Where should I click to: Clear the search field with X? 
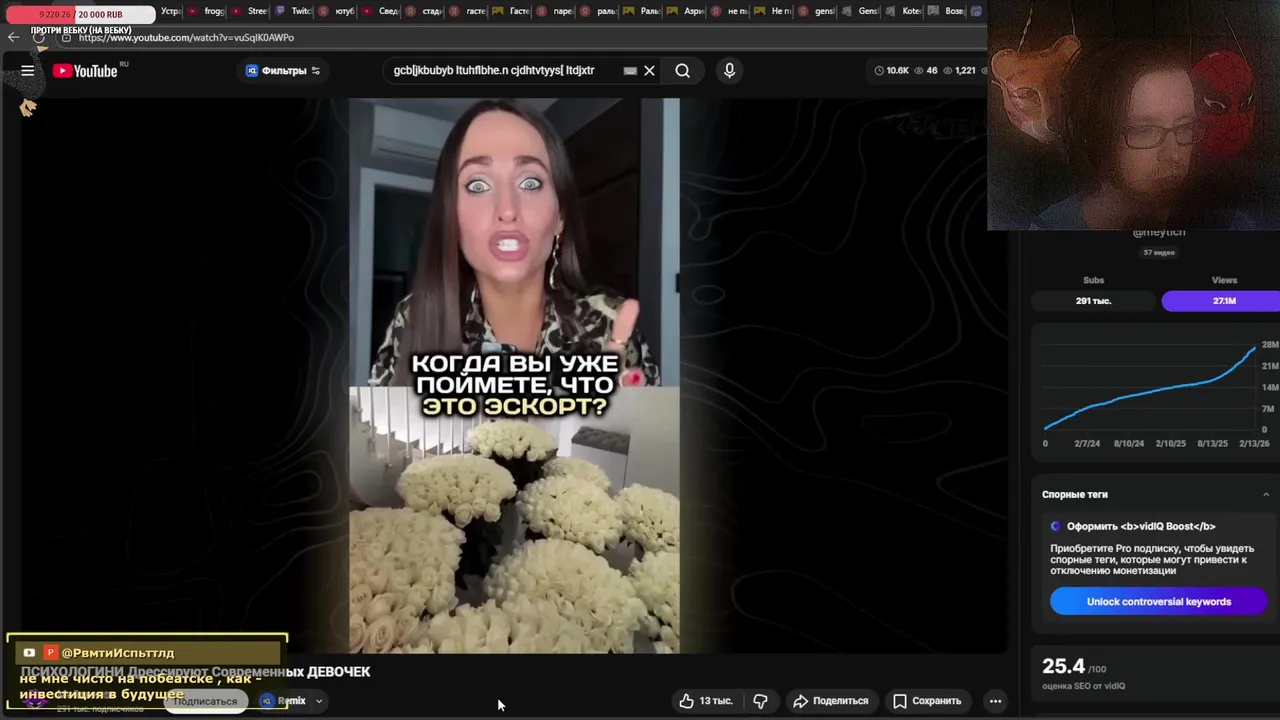pos(649,71)
